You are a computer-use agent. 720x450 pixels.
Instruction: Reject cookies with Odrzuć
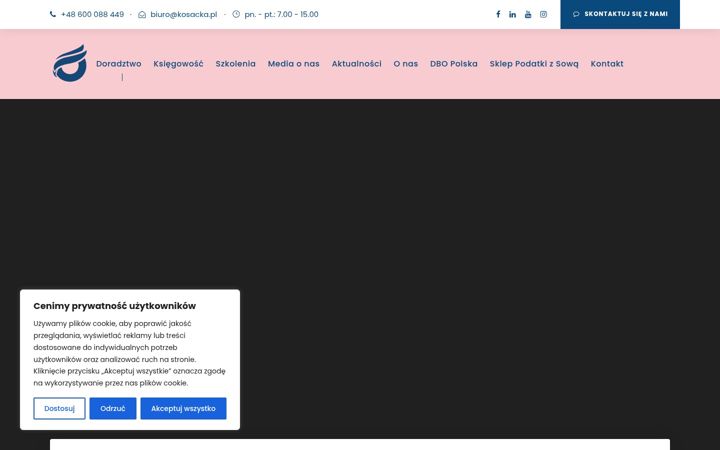[112, 408]
